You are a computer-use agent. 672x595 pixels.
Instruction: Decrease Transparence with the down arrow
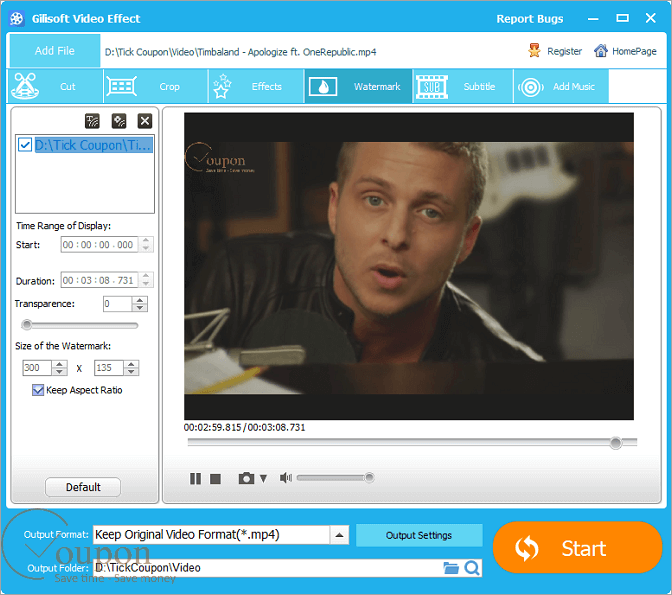(x=140, y=308)
